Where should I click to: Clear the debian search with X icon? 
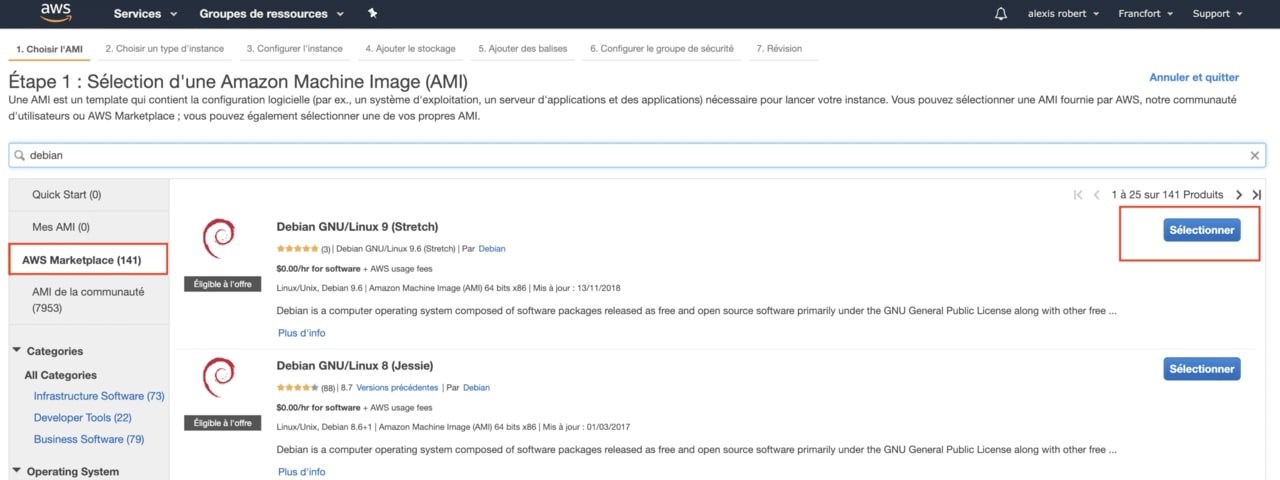[x=1255, y=156]
